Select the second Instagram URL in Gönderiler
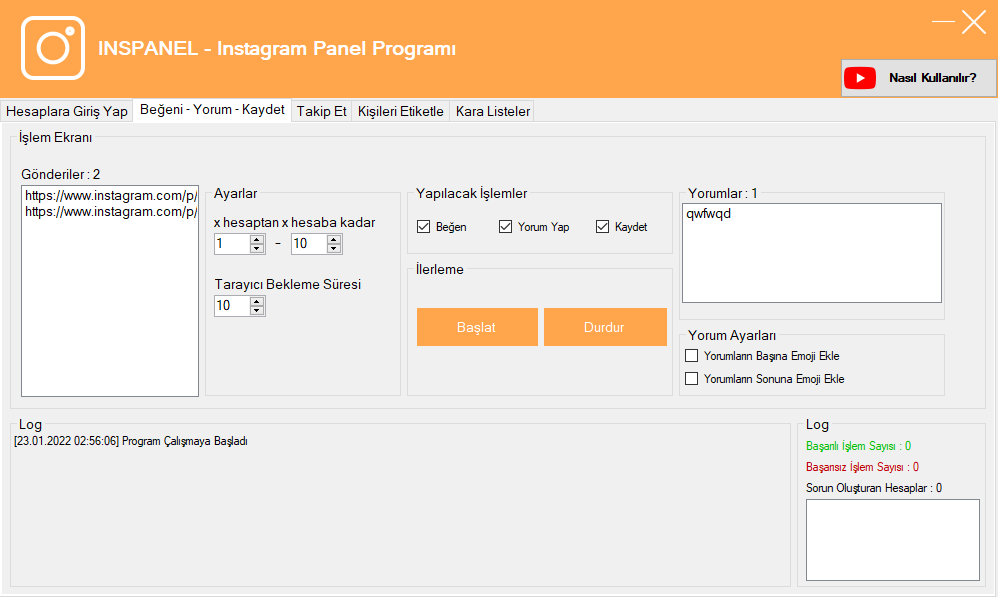This screenshot has height=597, width=998. pos(111,211)
